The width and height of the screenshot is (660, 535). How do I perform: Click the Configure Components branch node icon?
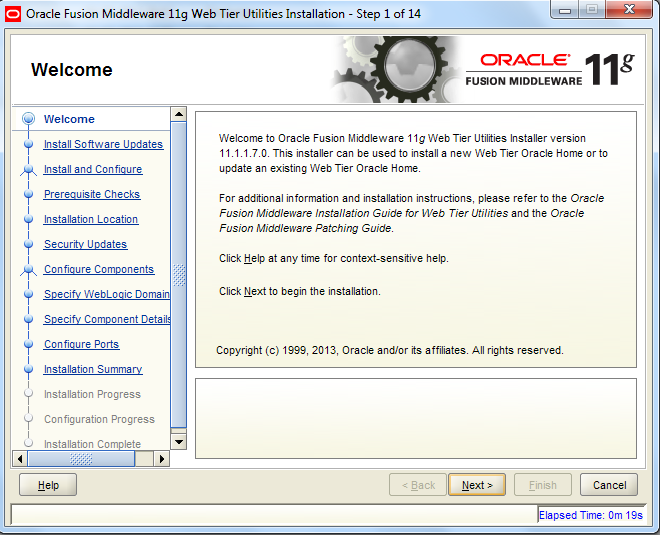(29, 270)
